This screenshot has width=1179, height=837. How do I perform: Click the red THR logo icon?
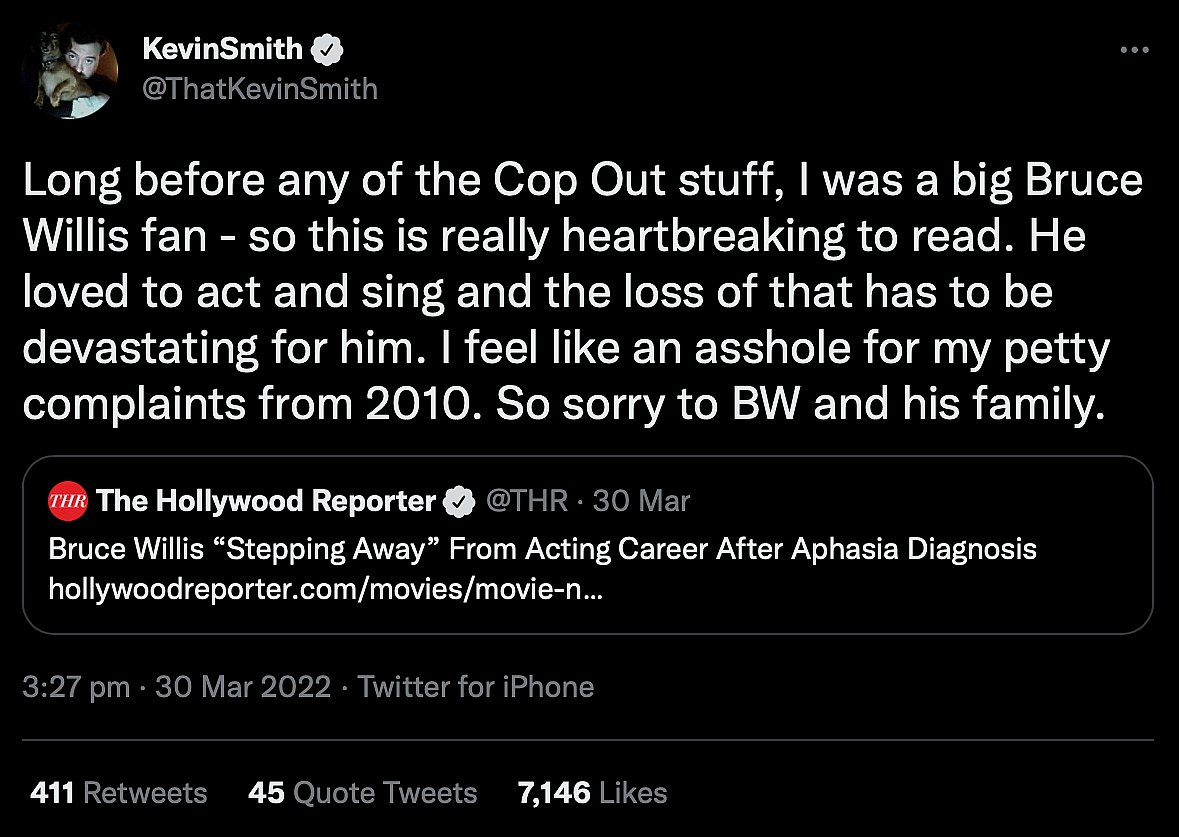click(x=68, y=500)
